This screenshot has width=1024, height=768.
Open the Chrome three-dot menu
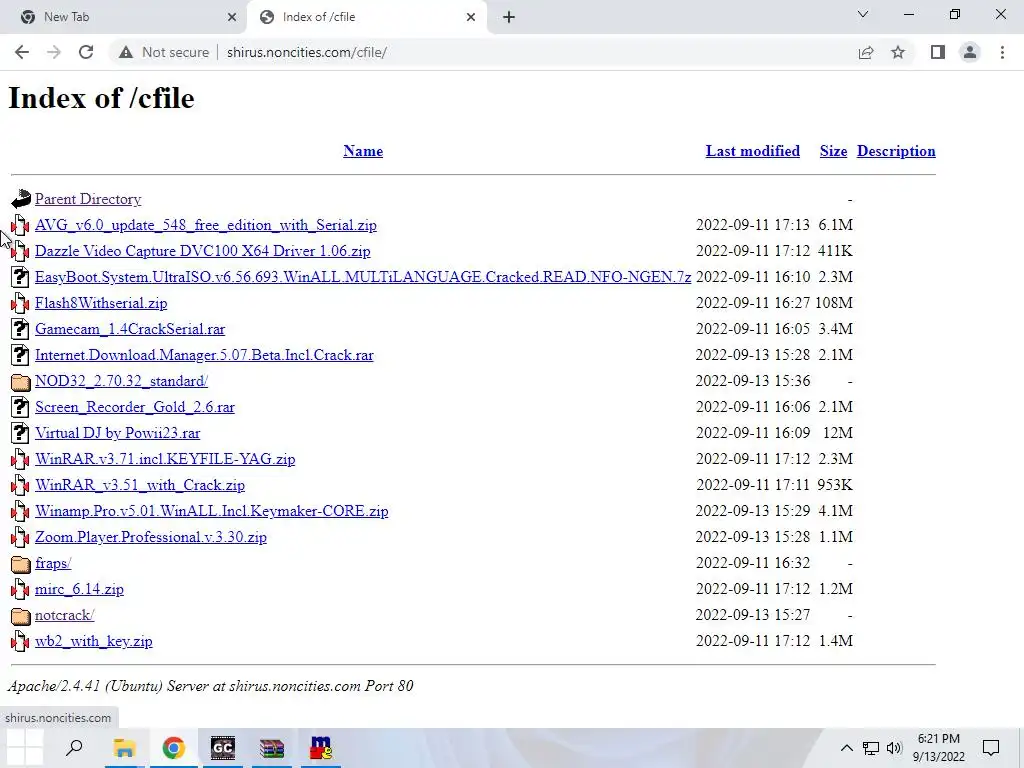pos(1002,52)
